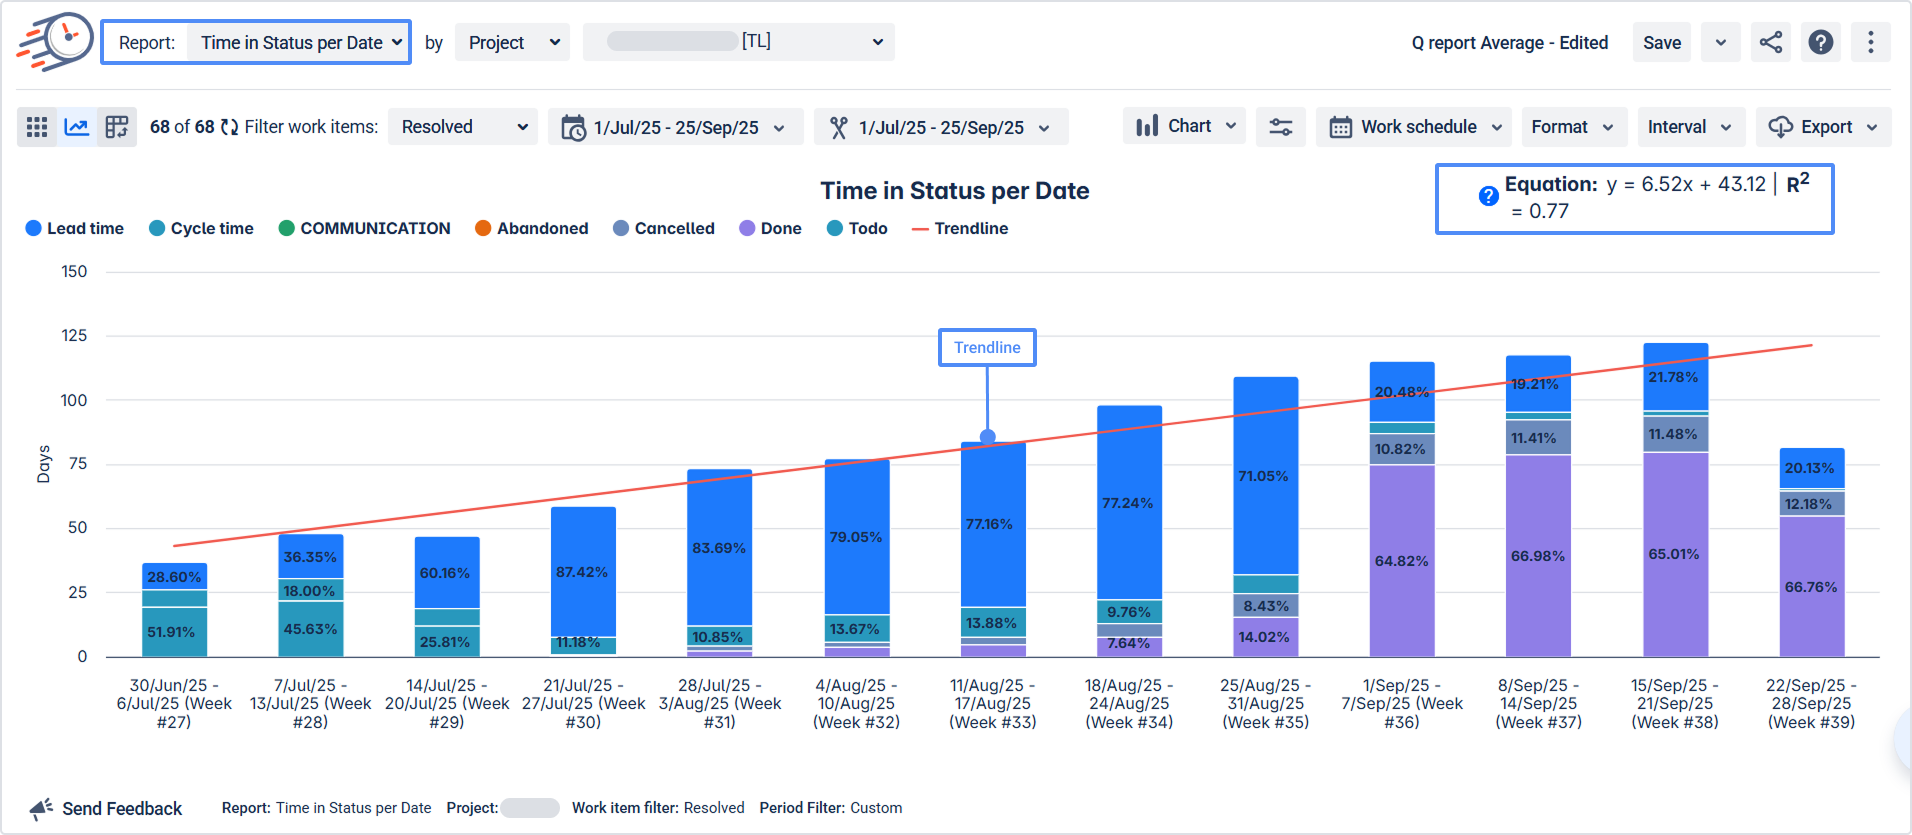Hide the Trendline legend entry
This screenshot has width=1912, height=835.
tap(960, 228)
